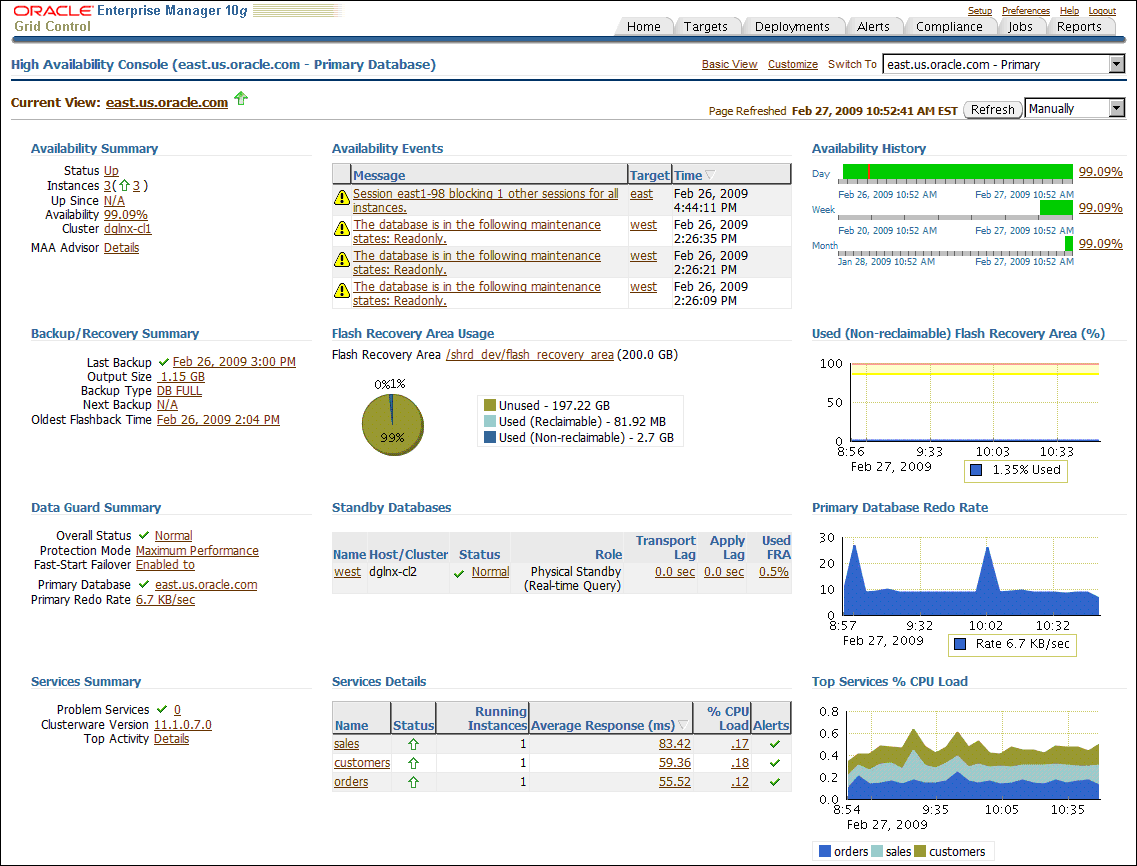1137x866 pixels.
Task: Open the Help link
Action: pyautogui.click(x=1069, y=11)
